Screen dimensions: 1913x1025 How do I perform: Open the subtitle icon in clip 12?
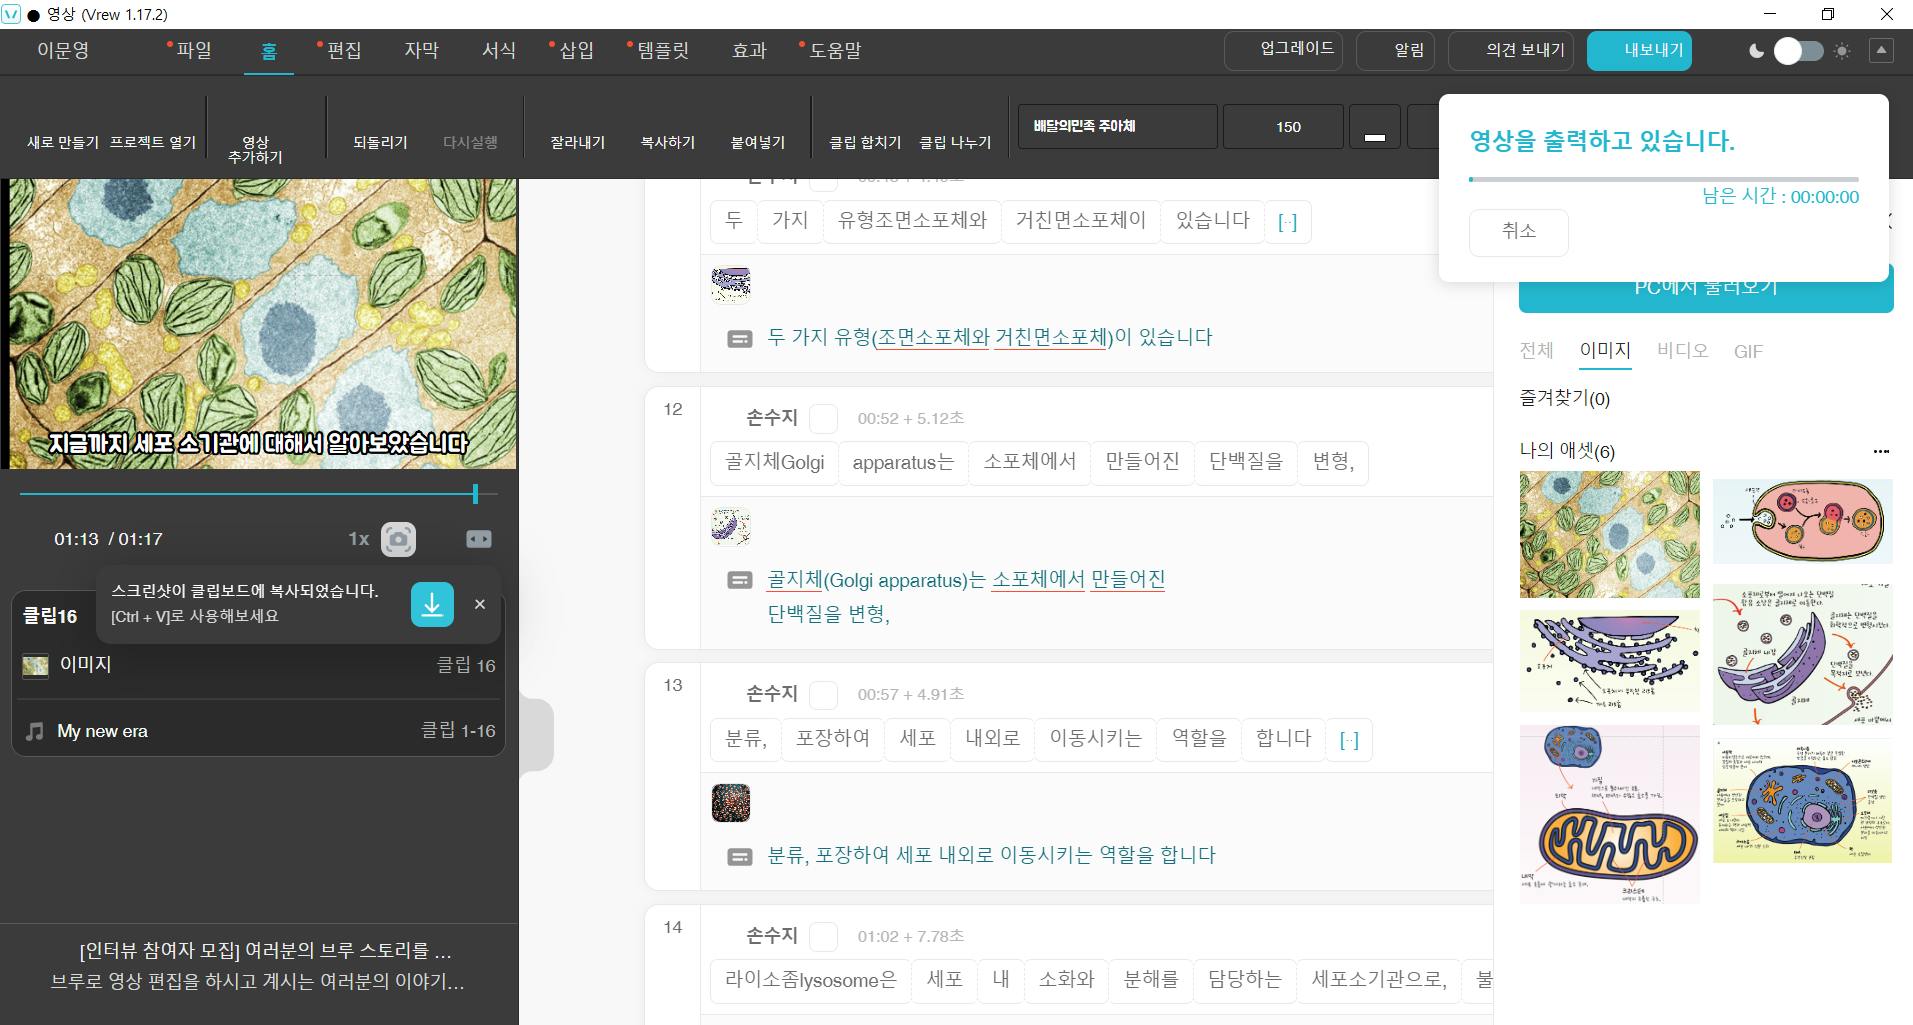pos(740,580)
